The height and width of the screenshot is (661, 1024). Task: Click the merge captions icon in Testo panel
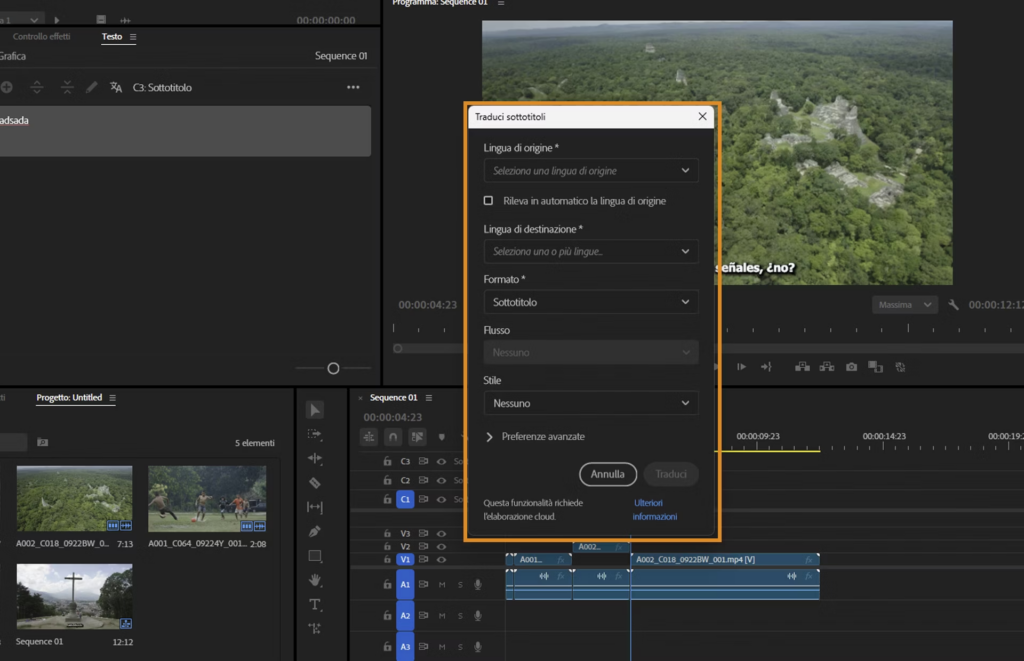67,87
